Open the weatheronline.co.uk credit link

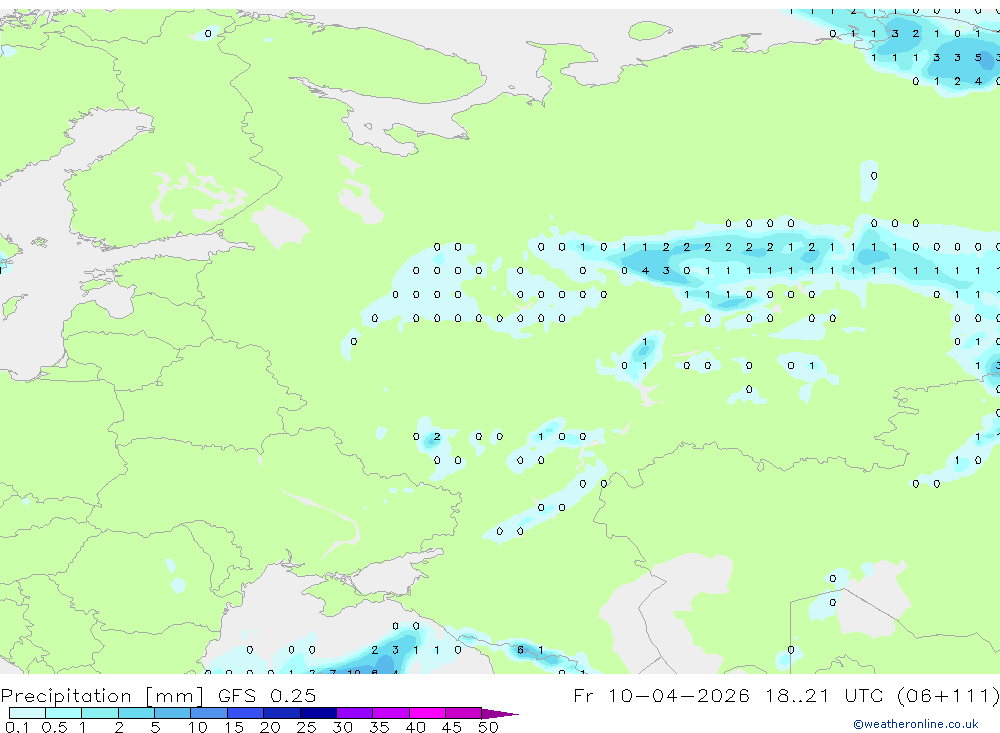click(916, 724)
